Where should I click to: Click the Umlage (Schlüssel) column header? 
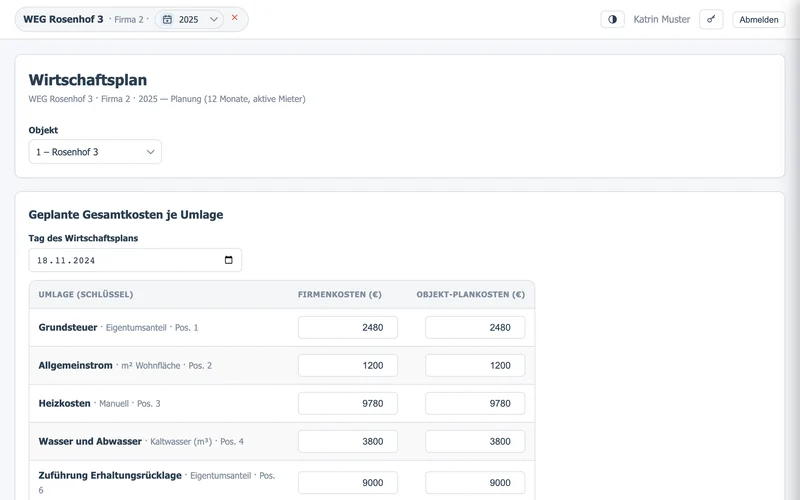click(x=86, y=294)
